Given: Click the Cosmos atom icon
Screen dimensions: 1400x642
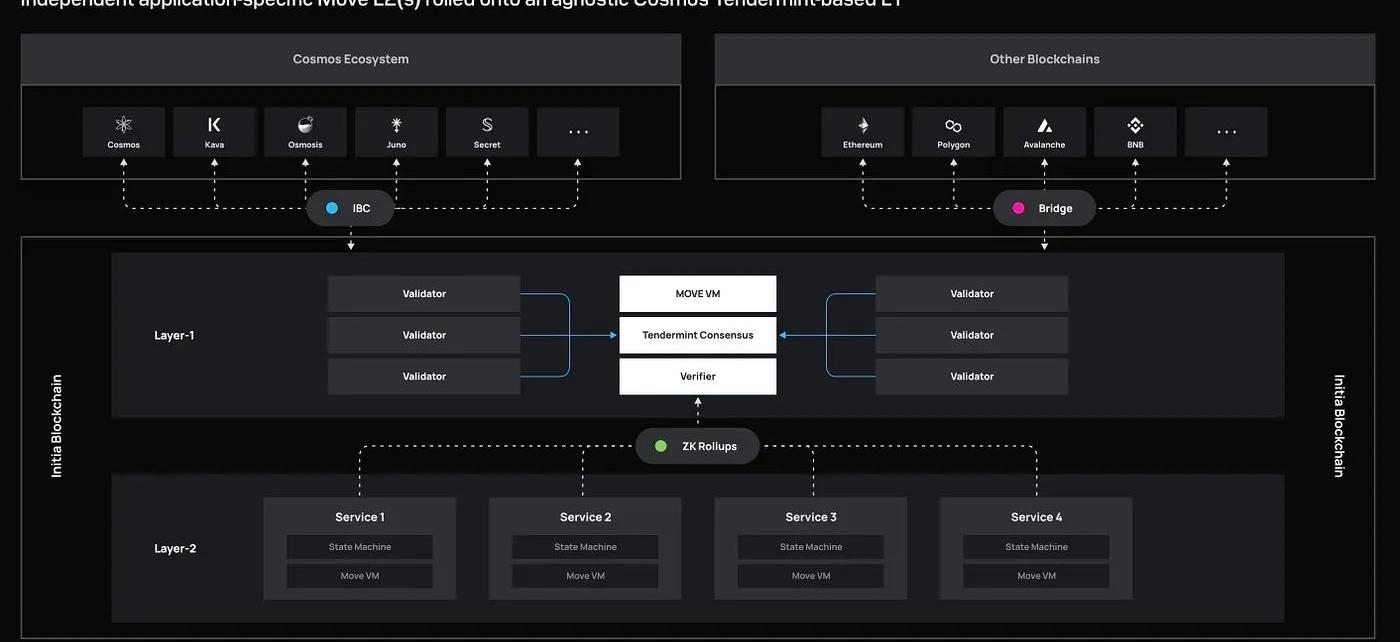Looking at the screenshot, I should [x=124, y=125].
